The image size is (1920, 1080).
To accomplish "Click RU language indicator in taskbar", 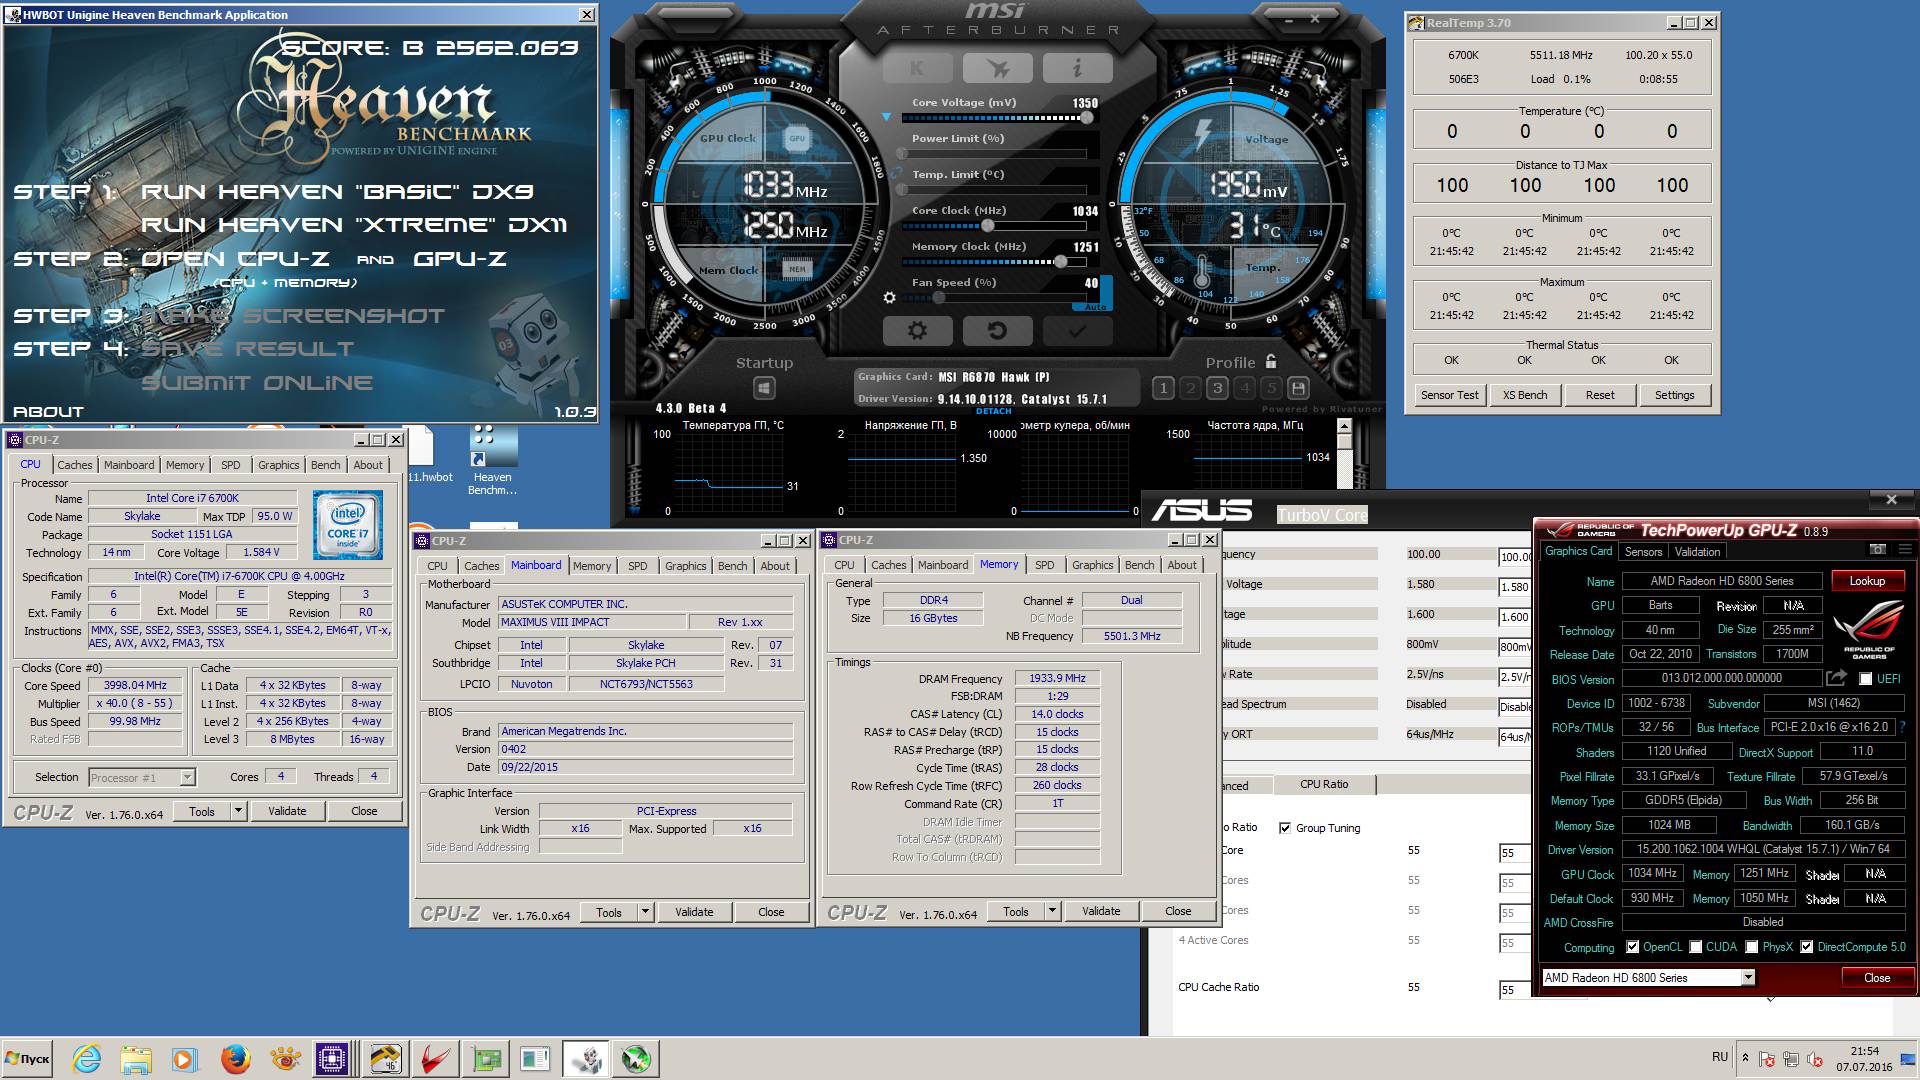I will pos(1720,1056).
